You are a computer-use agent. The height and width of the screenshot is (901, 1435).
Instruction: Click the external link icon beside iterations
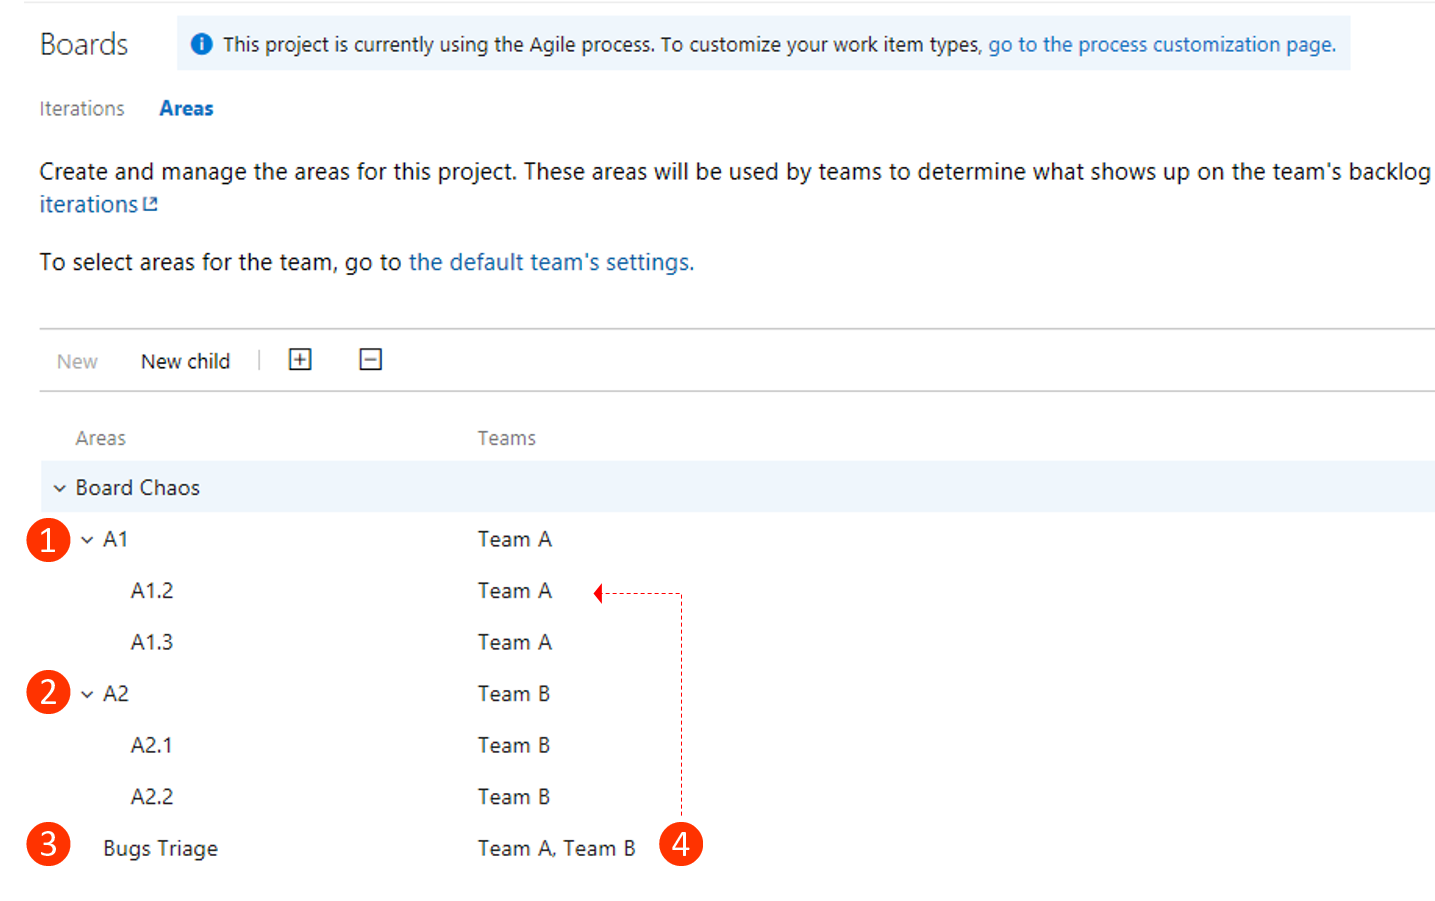[x=150, y=204]
